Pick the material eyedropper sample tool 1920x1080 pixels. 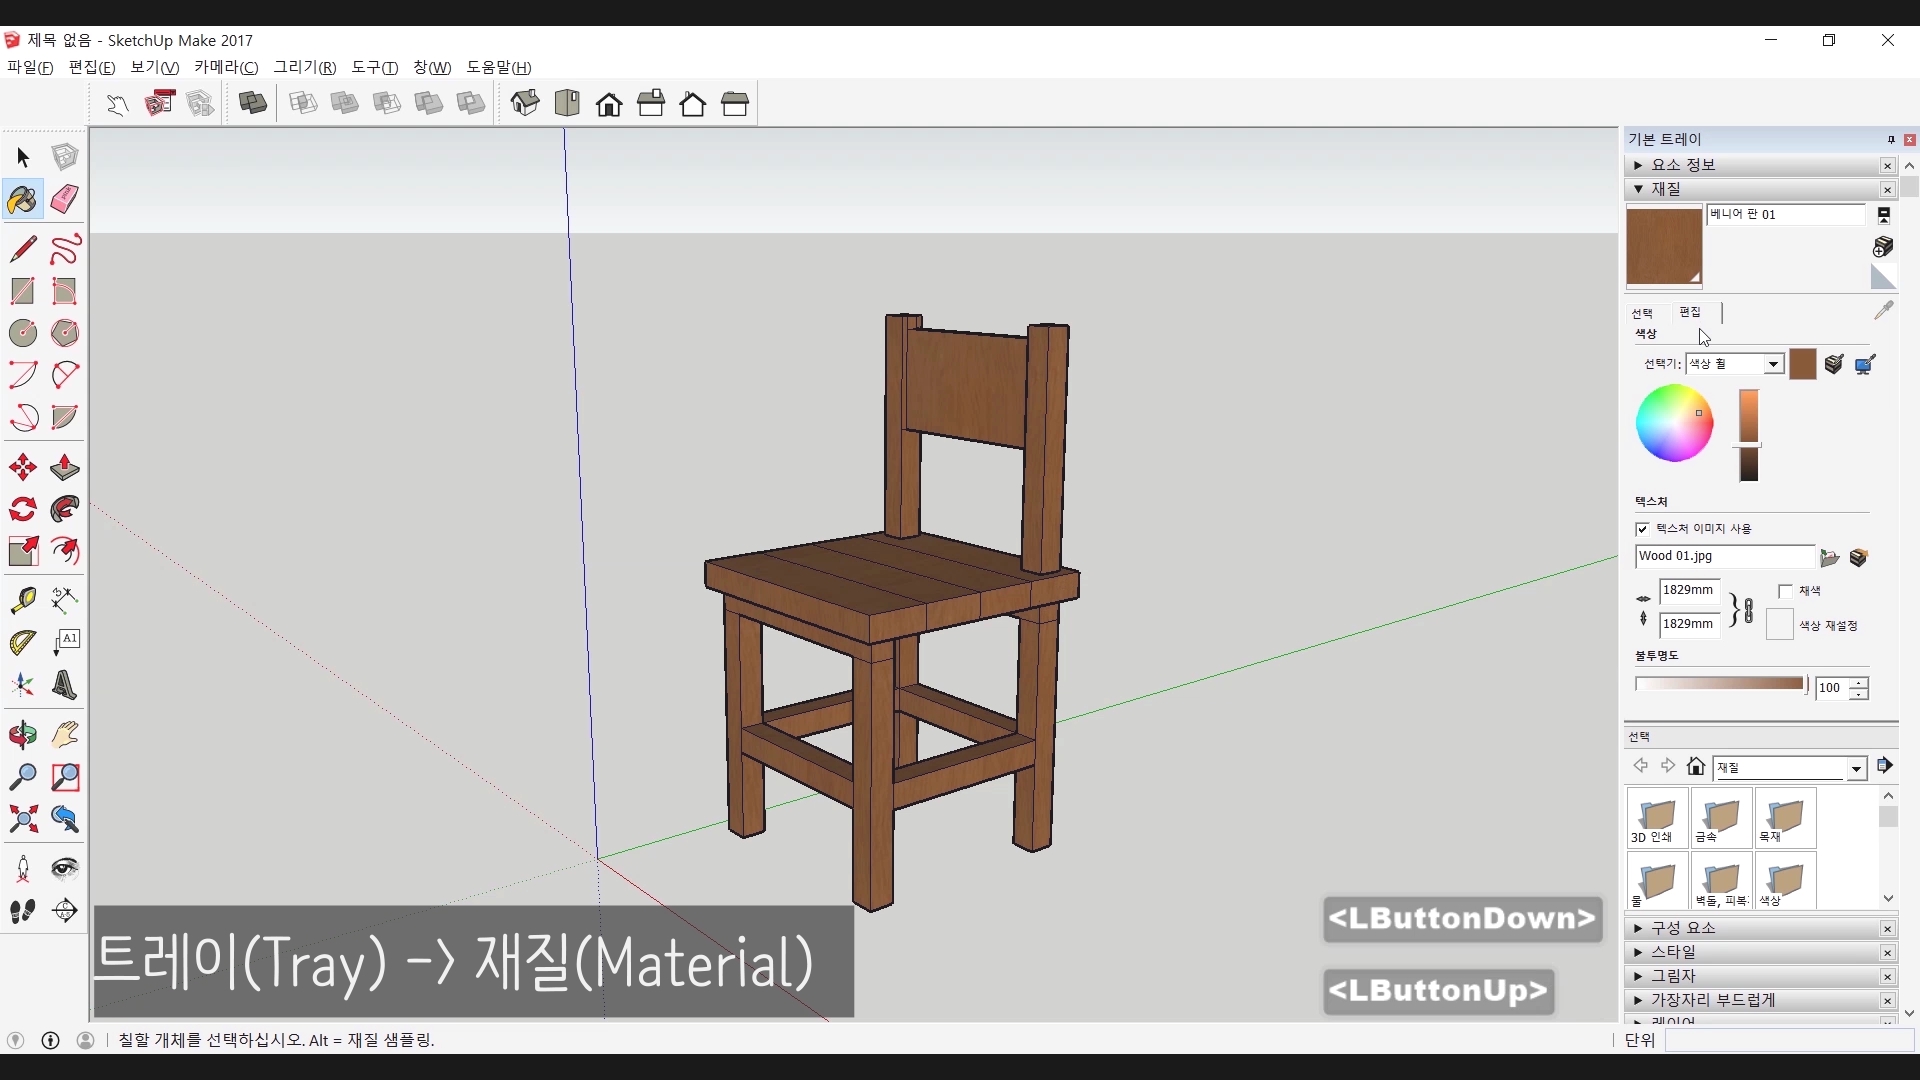pyautogui.click(x=1884, y=311)
